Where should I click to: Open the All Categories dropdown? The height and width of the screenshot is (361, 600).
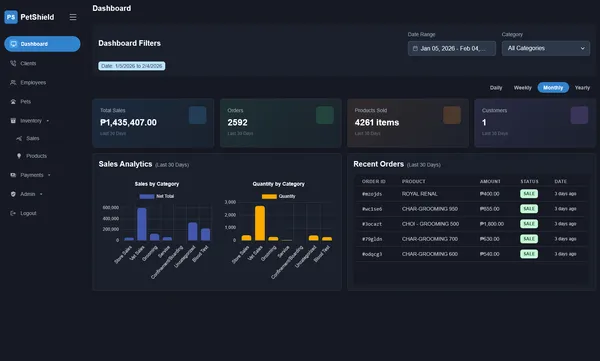pos(546,48)
